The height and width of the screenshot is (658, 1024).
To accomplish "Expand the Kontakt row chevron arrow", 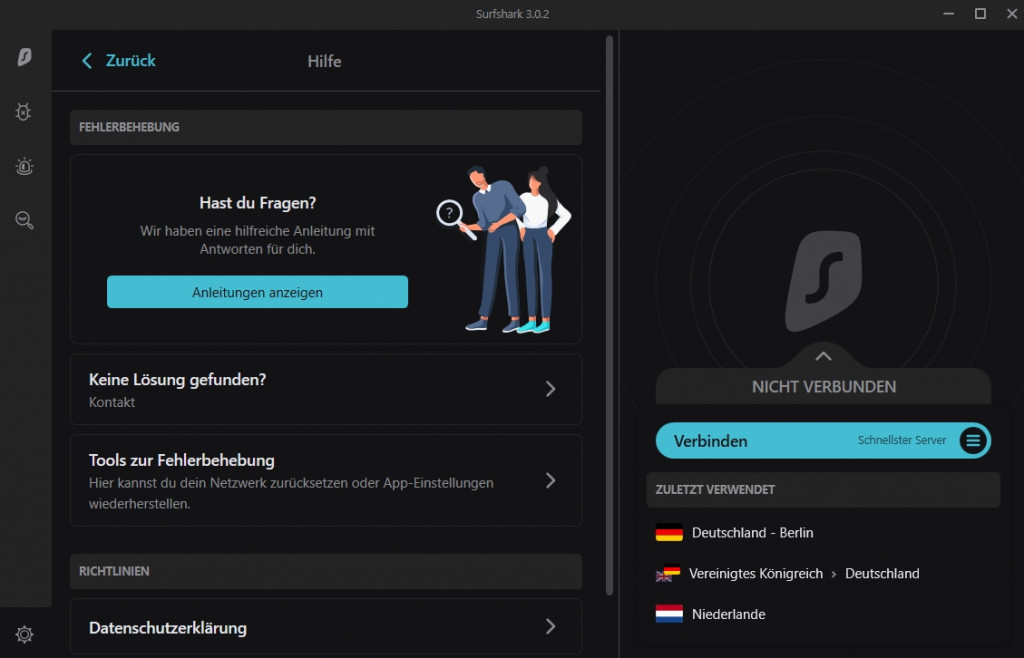I will pos(551,389).
